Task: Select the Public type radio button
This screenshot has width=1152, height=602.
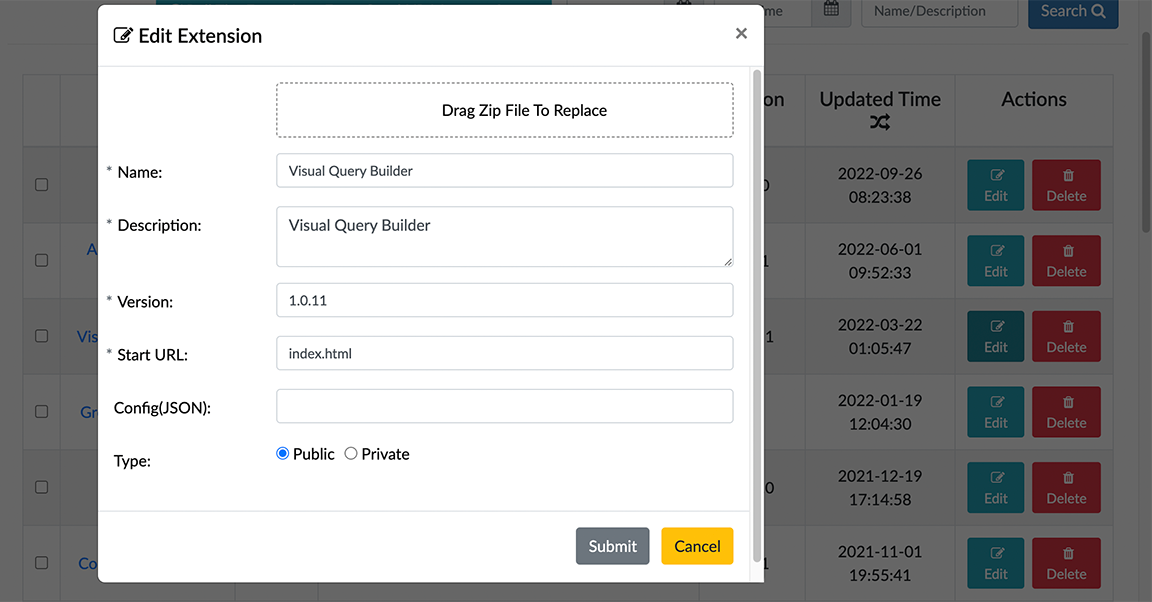Action: [x=283, y=454]
